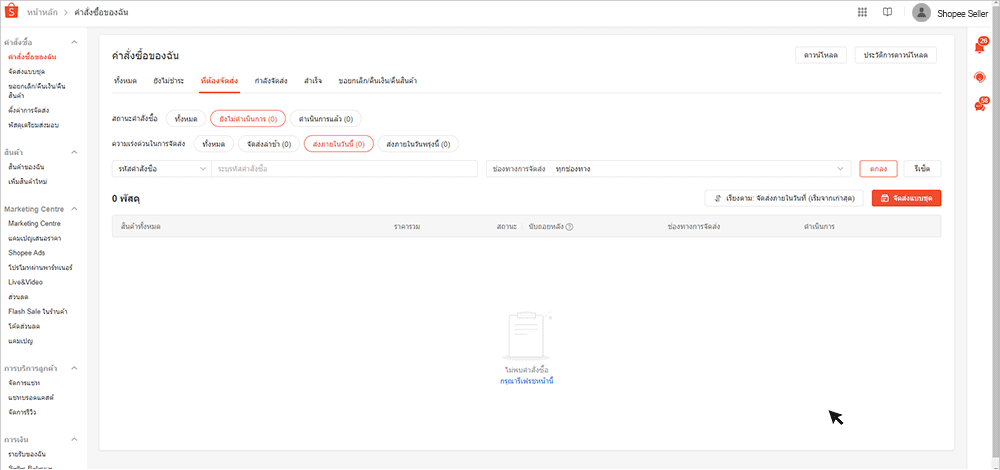Open the Marketing Centre sidebar sub-item
This screenshot has height=470, width=1000.
(34, 224)
